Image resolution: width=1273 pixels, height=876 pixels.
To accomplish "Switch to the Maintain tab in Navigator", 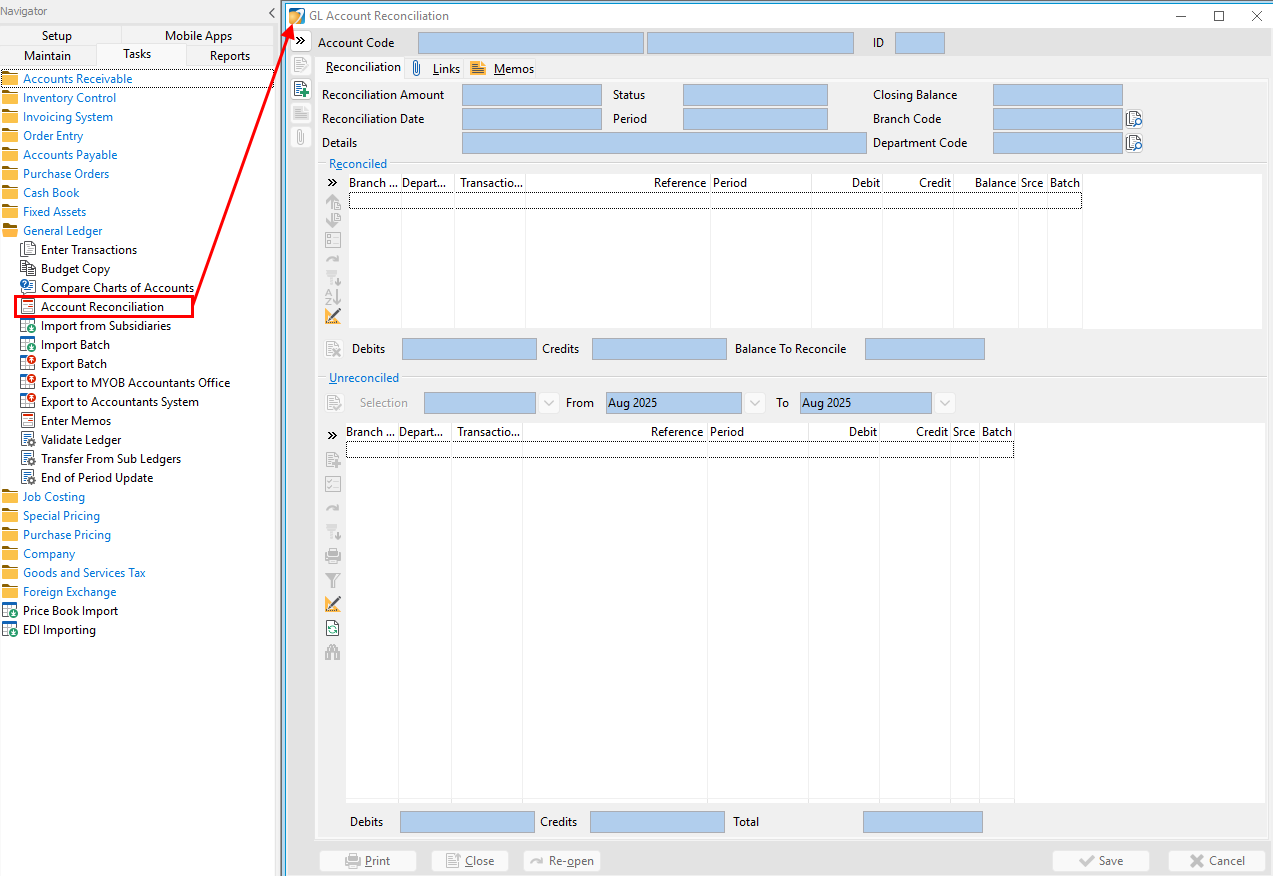I will pos(48,56).
